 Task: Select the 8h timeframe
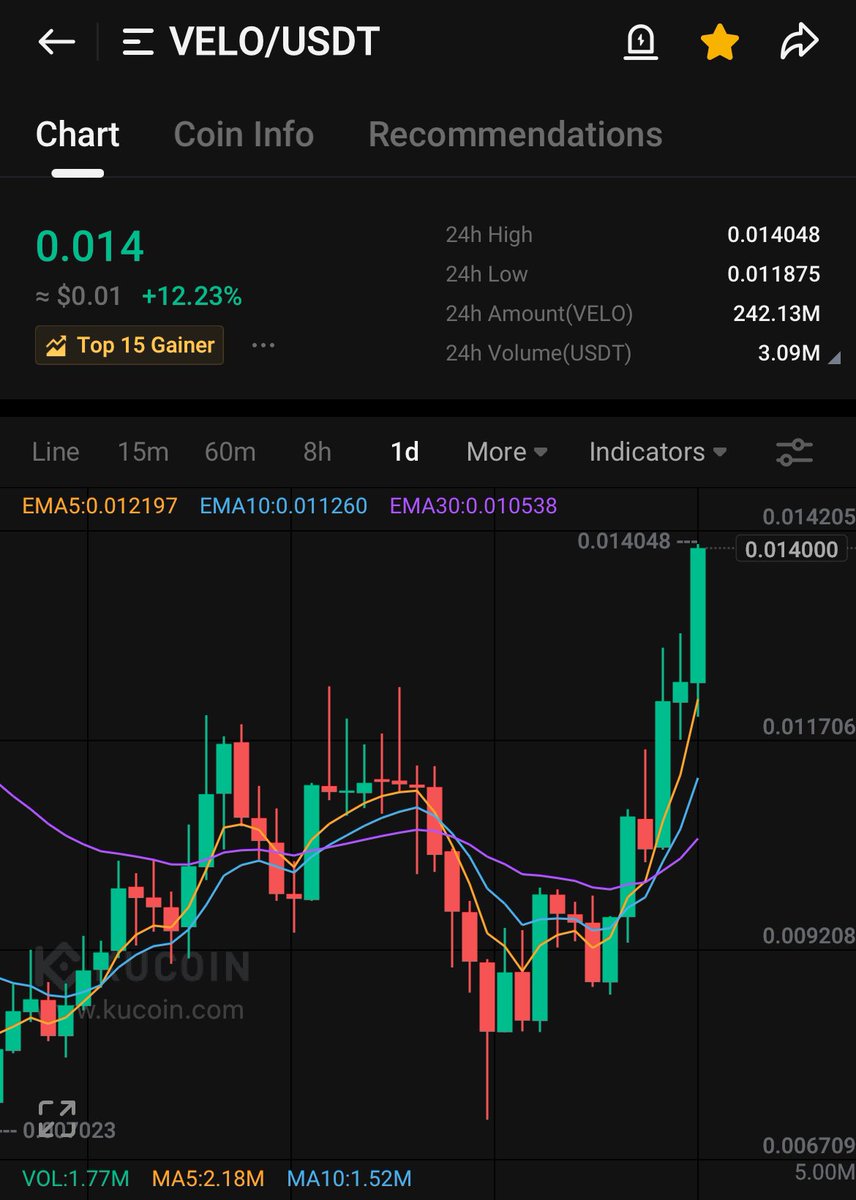[317, 452]
